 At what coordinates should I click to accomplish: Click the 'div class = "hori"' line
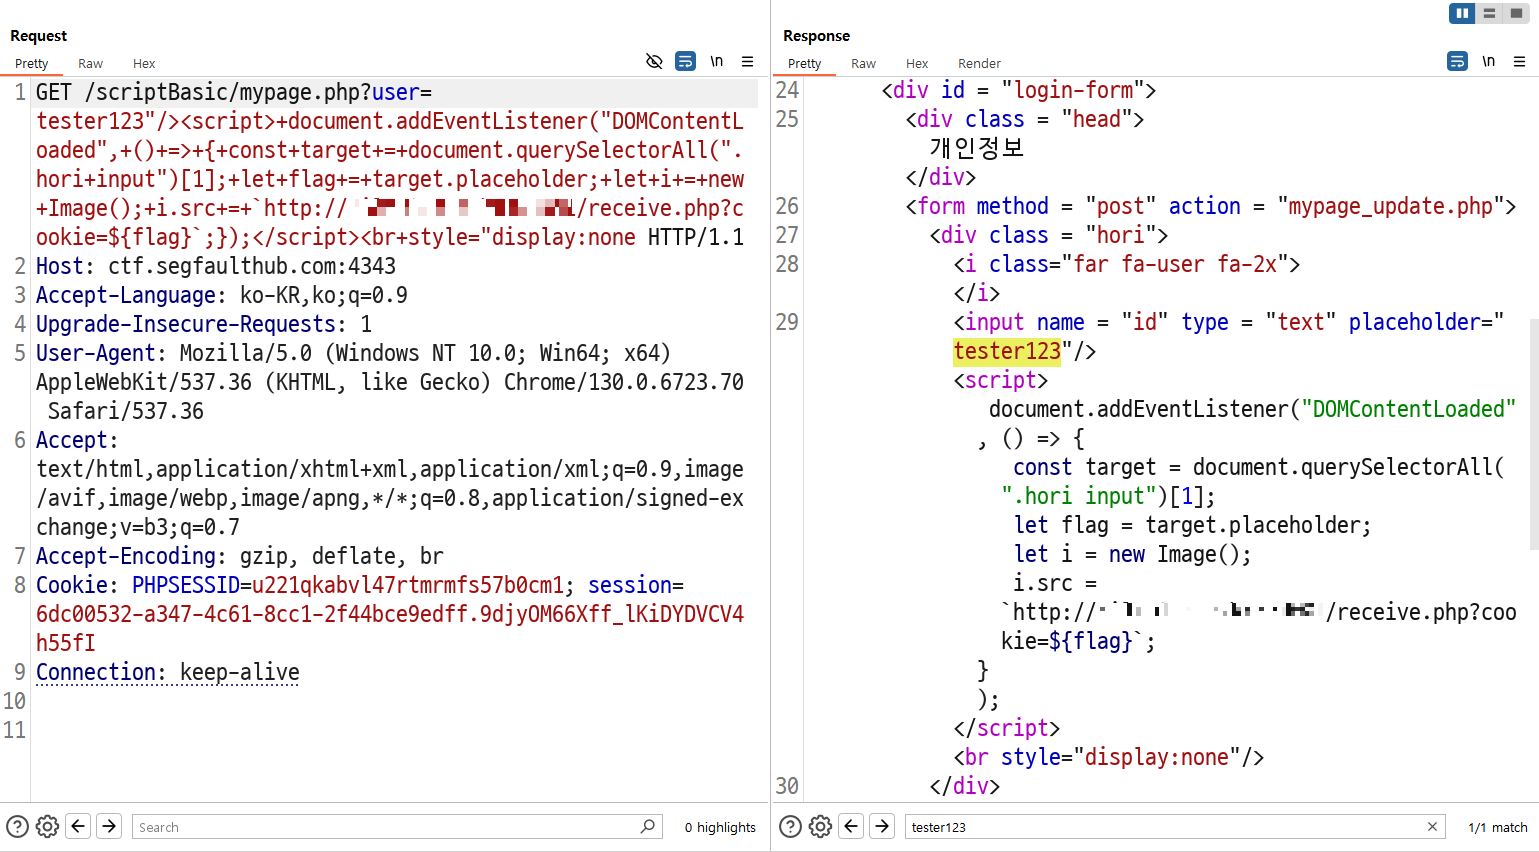click(1049, 235)
